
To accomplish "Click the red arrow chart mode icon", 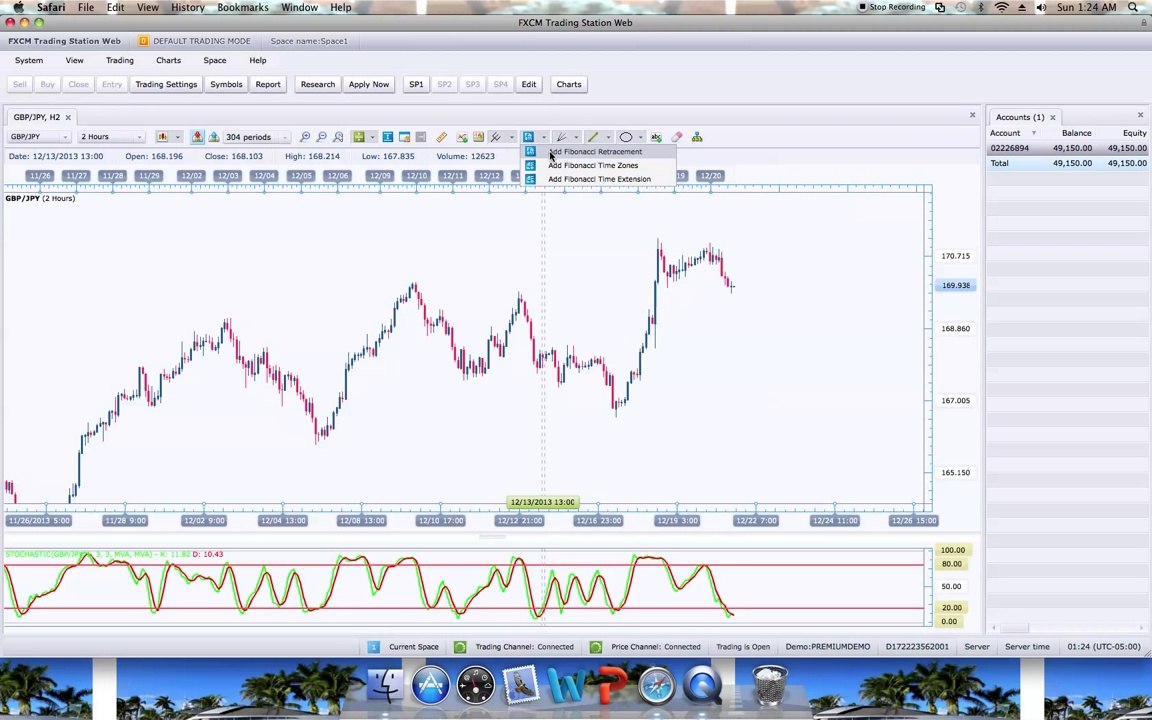I will (x=197, y=137).
